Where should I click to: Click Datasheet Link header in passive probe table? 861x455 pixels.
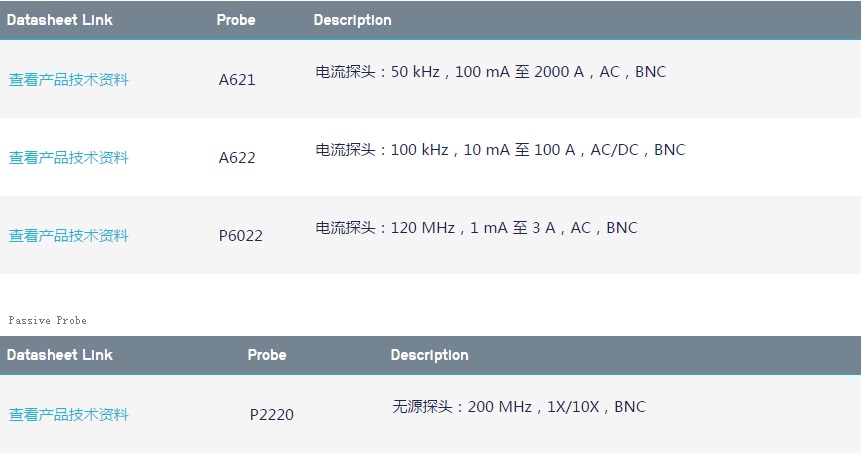60,355
